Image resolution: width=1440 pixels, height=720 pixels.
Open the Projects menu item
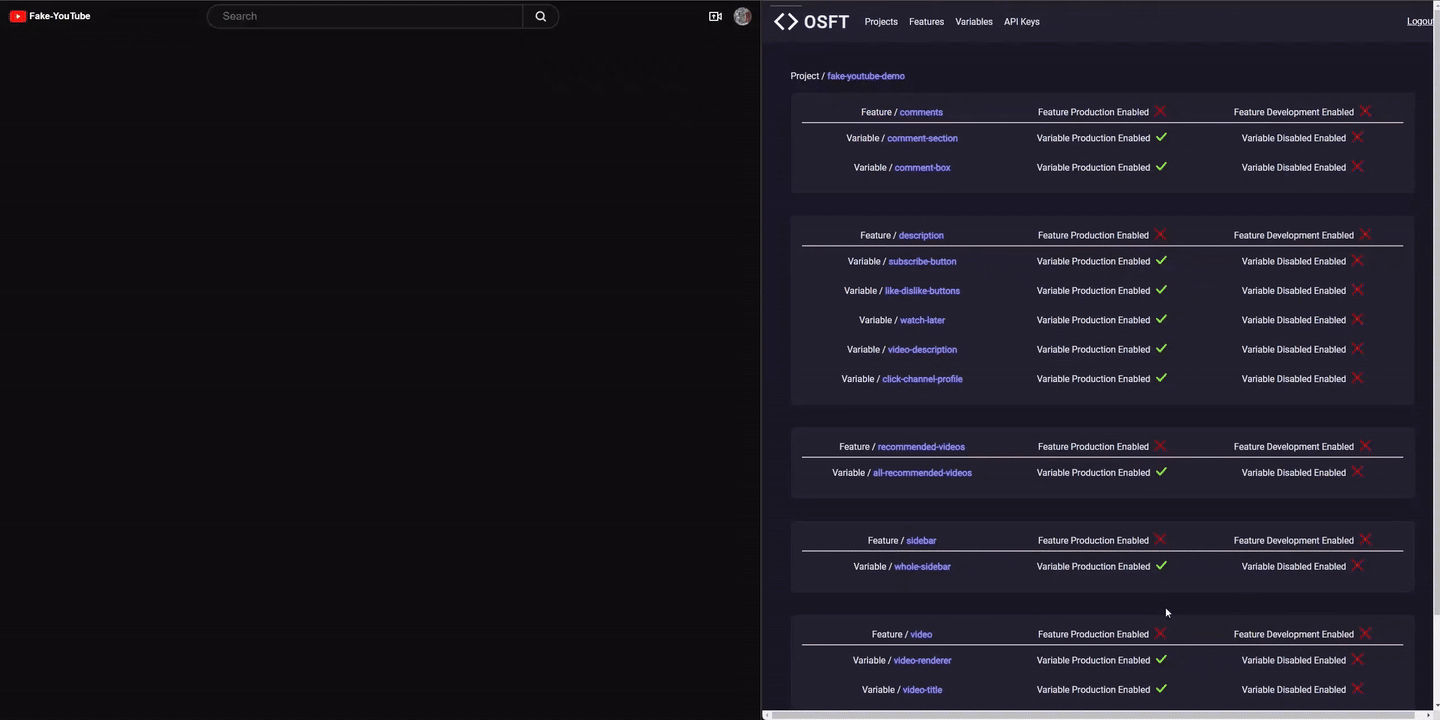pyautogui.click(x=881, y=22)
